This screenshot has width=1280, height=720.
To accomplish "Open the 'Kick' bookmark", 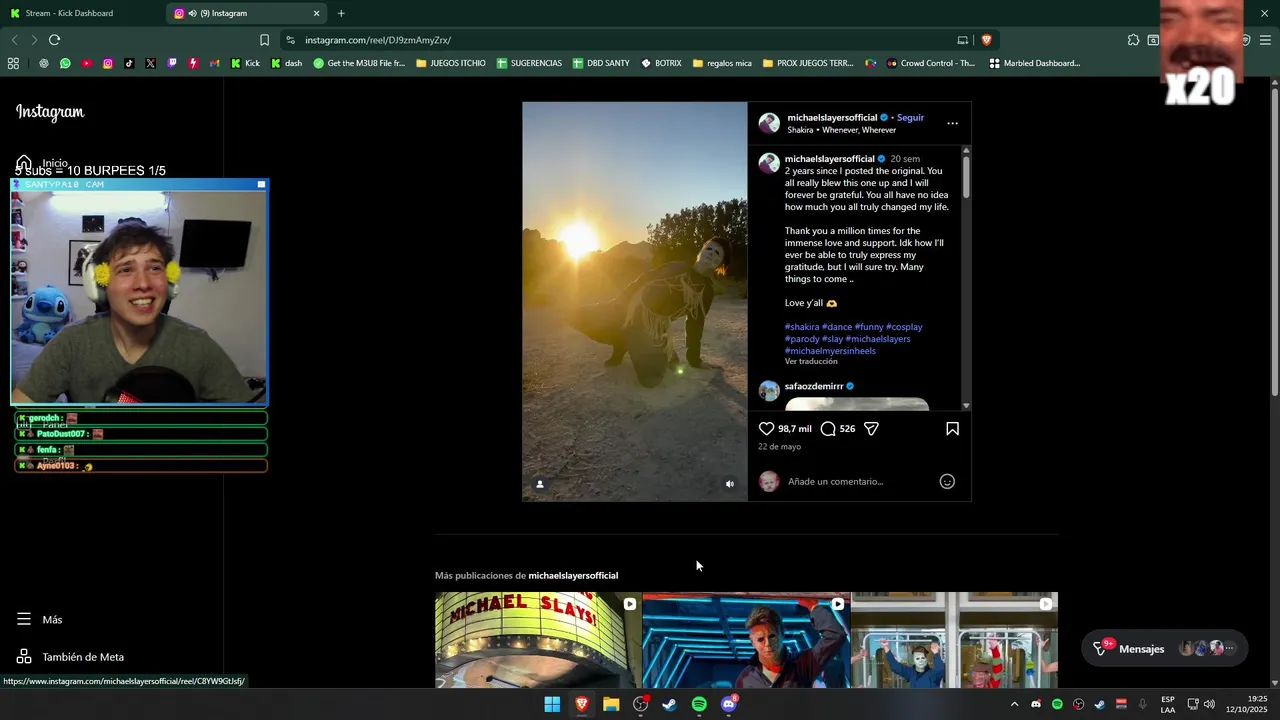I will [245, 63].
